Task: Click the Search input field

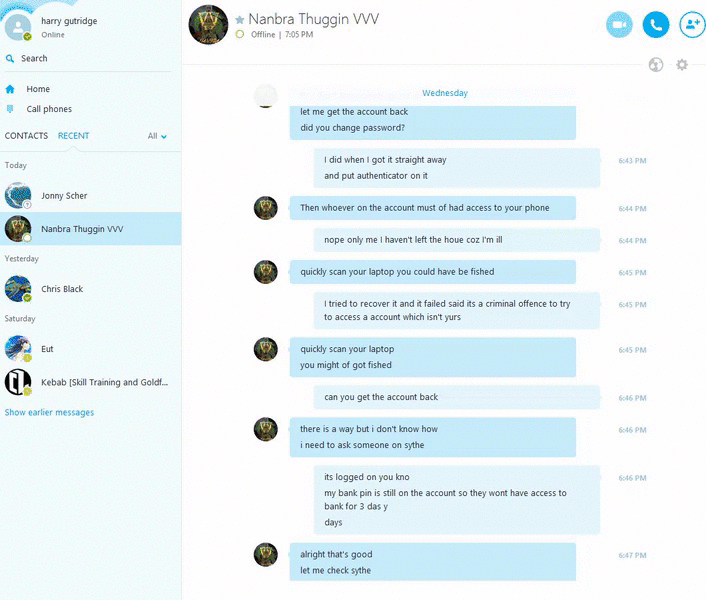Action: click(x=90, y=59)
